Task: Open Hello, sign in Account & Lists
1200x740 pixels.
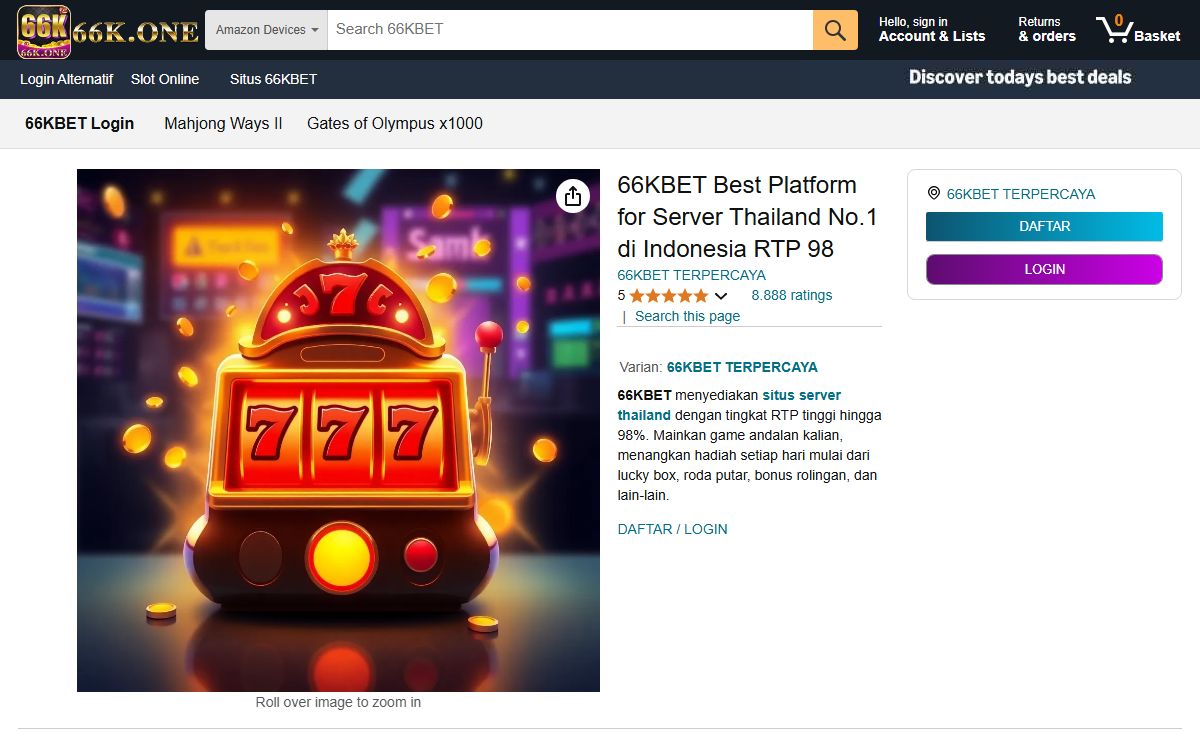Action: point(932,29)
